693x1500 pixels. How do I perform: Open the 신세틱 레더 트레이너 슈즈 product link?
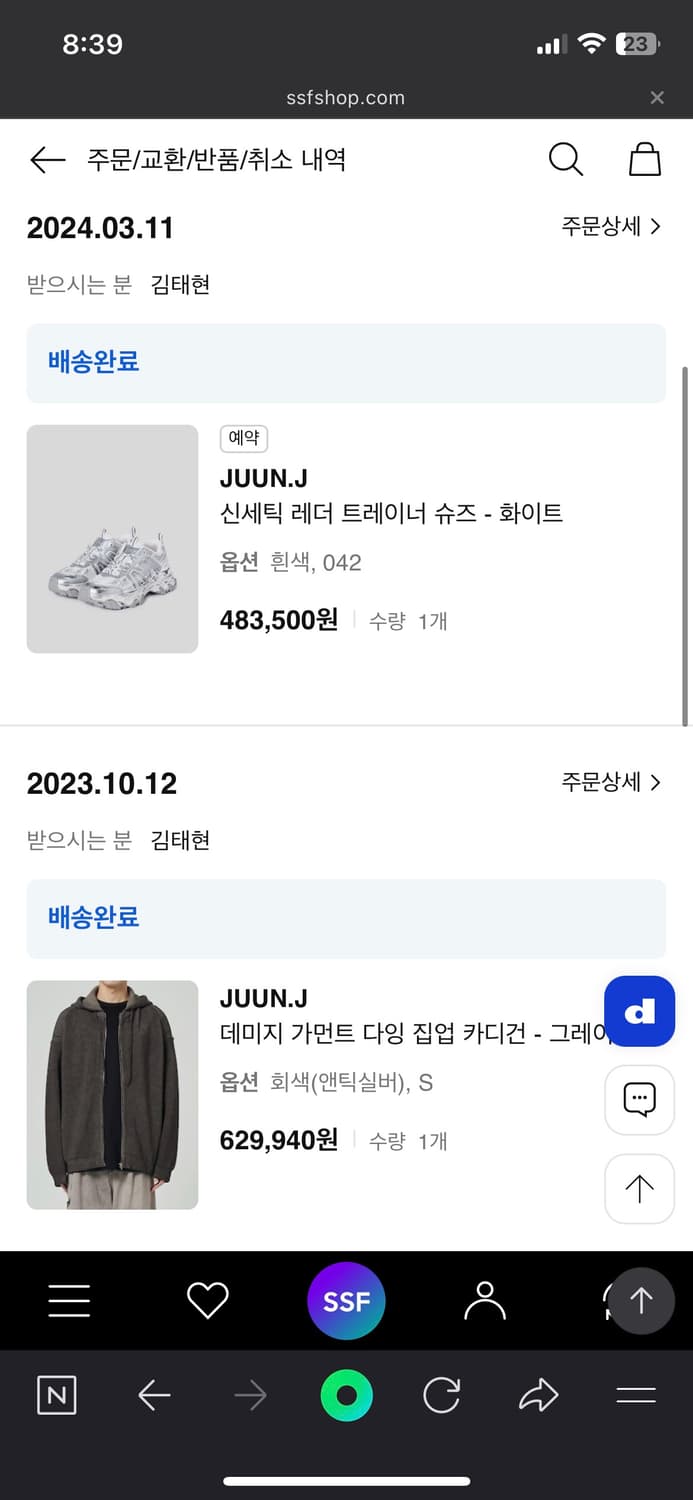point(391,514)
